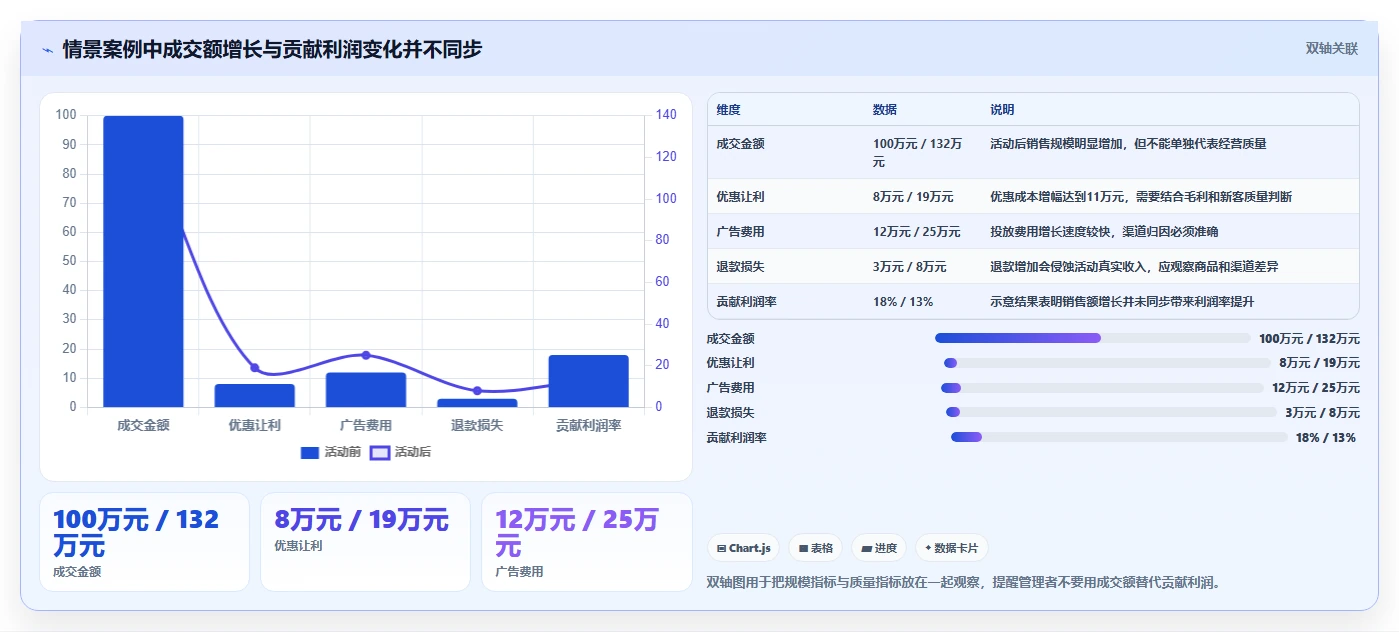Viewport: 1399px width, 632px height.
Task: Click the 贡献利润率 x-axis label
Action: click(x=588, y=425)
